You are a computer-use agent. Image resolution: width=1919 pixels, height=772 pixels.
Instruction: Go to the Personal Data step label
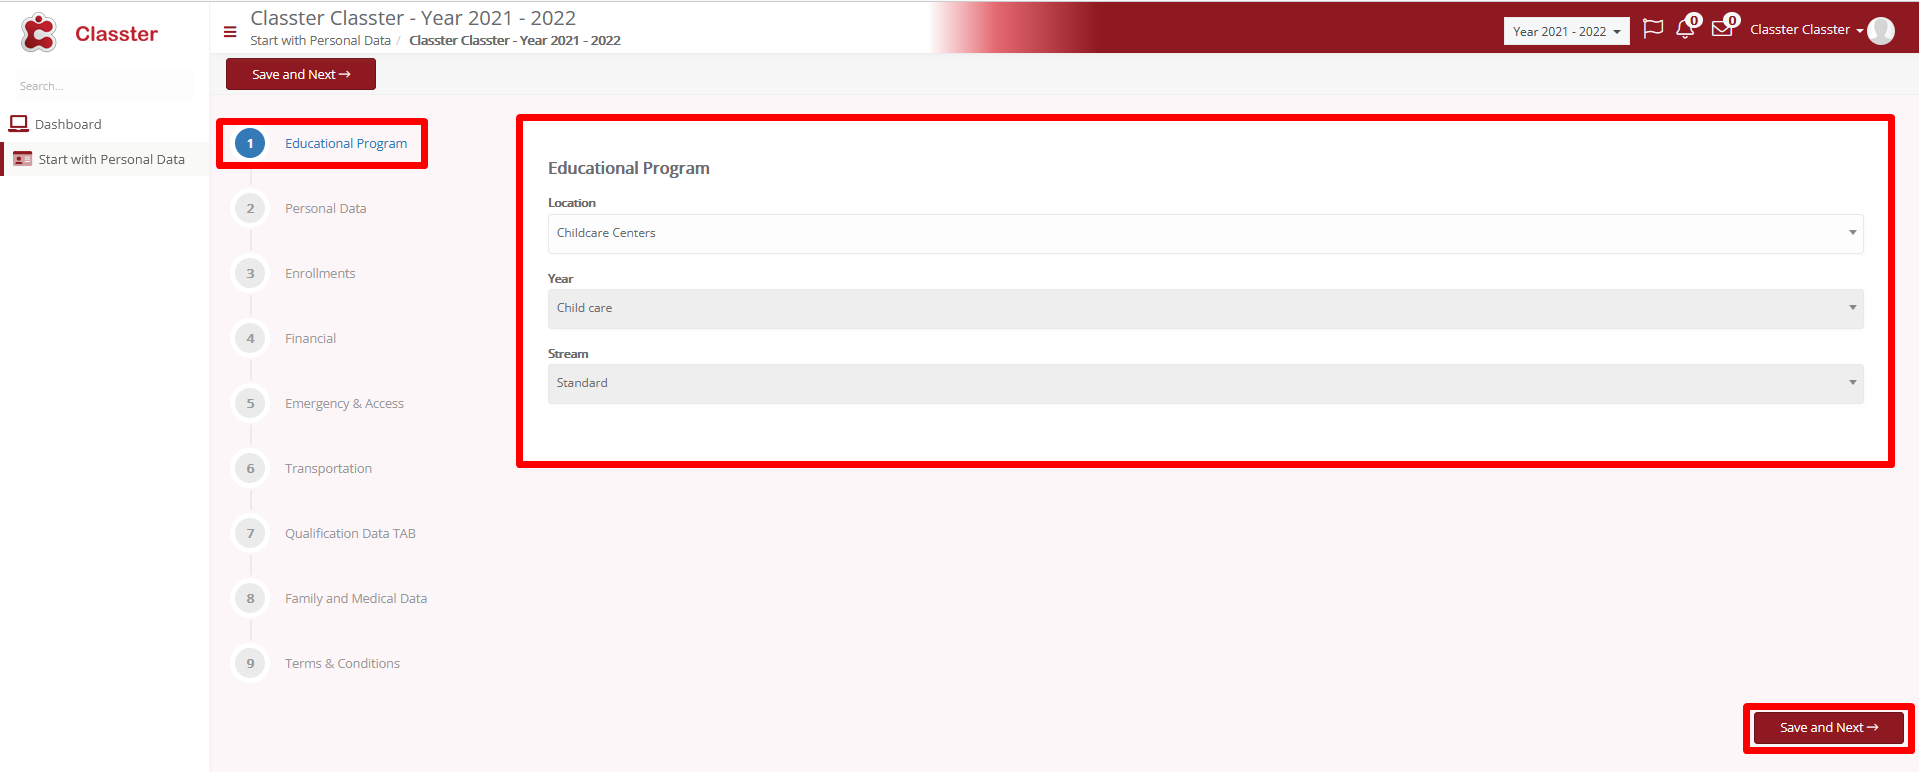(325, 208)
